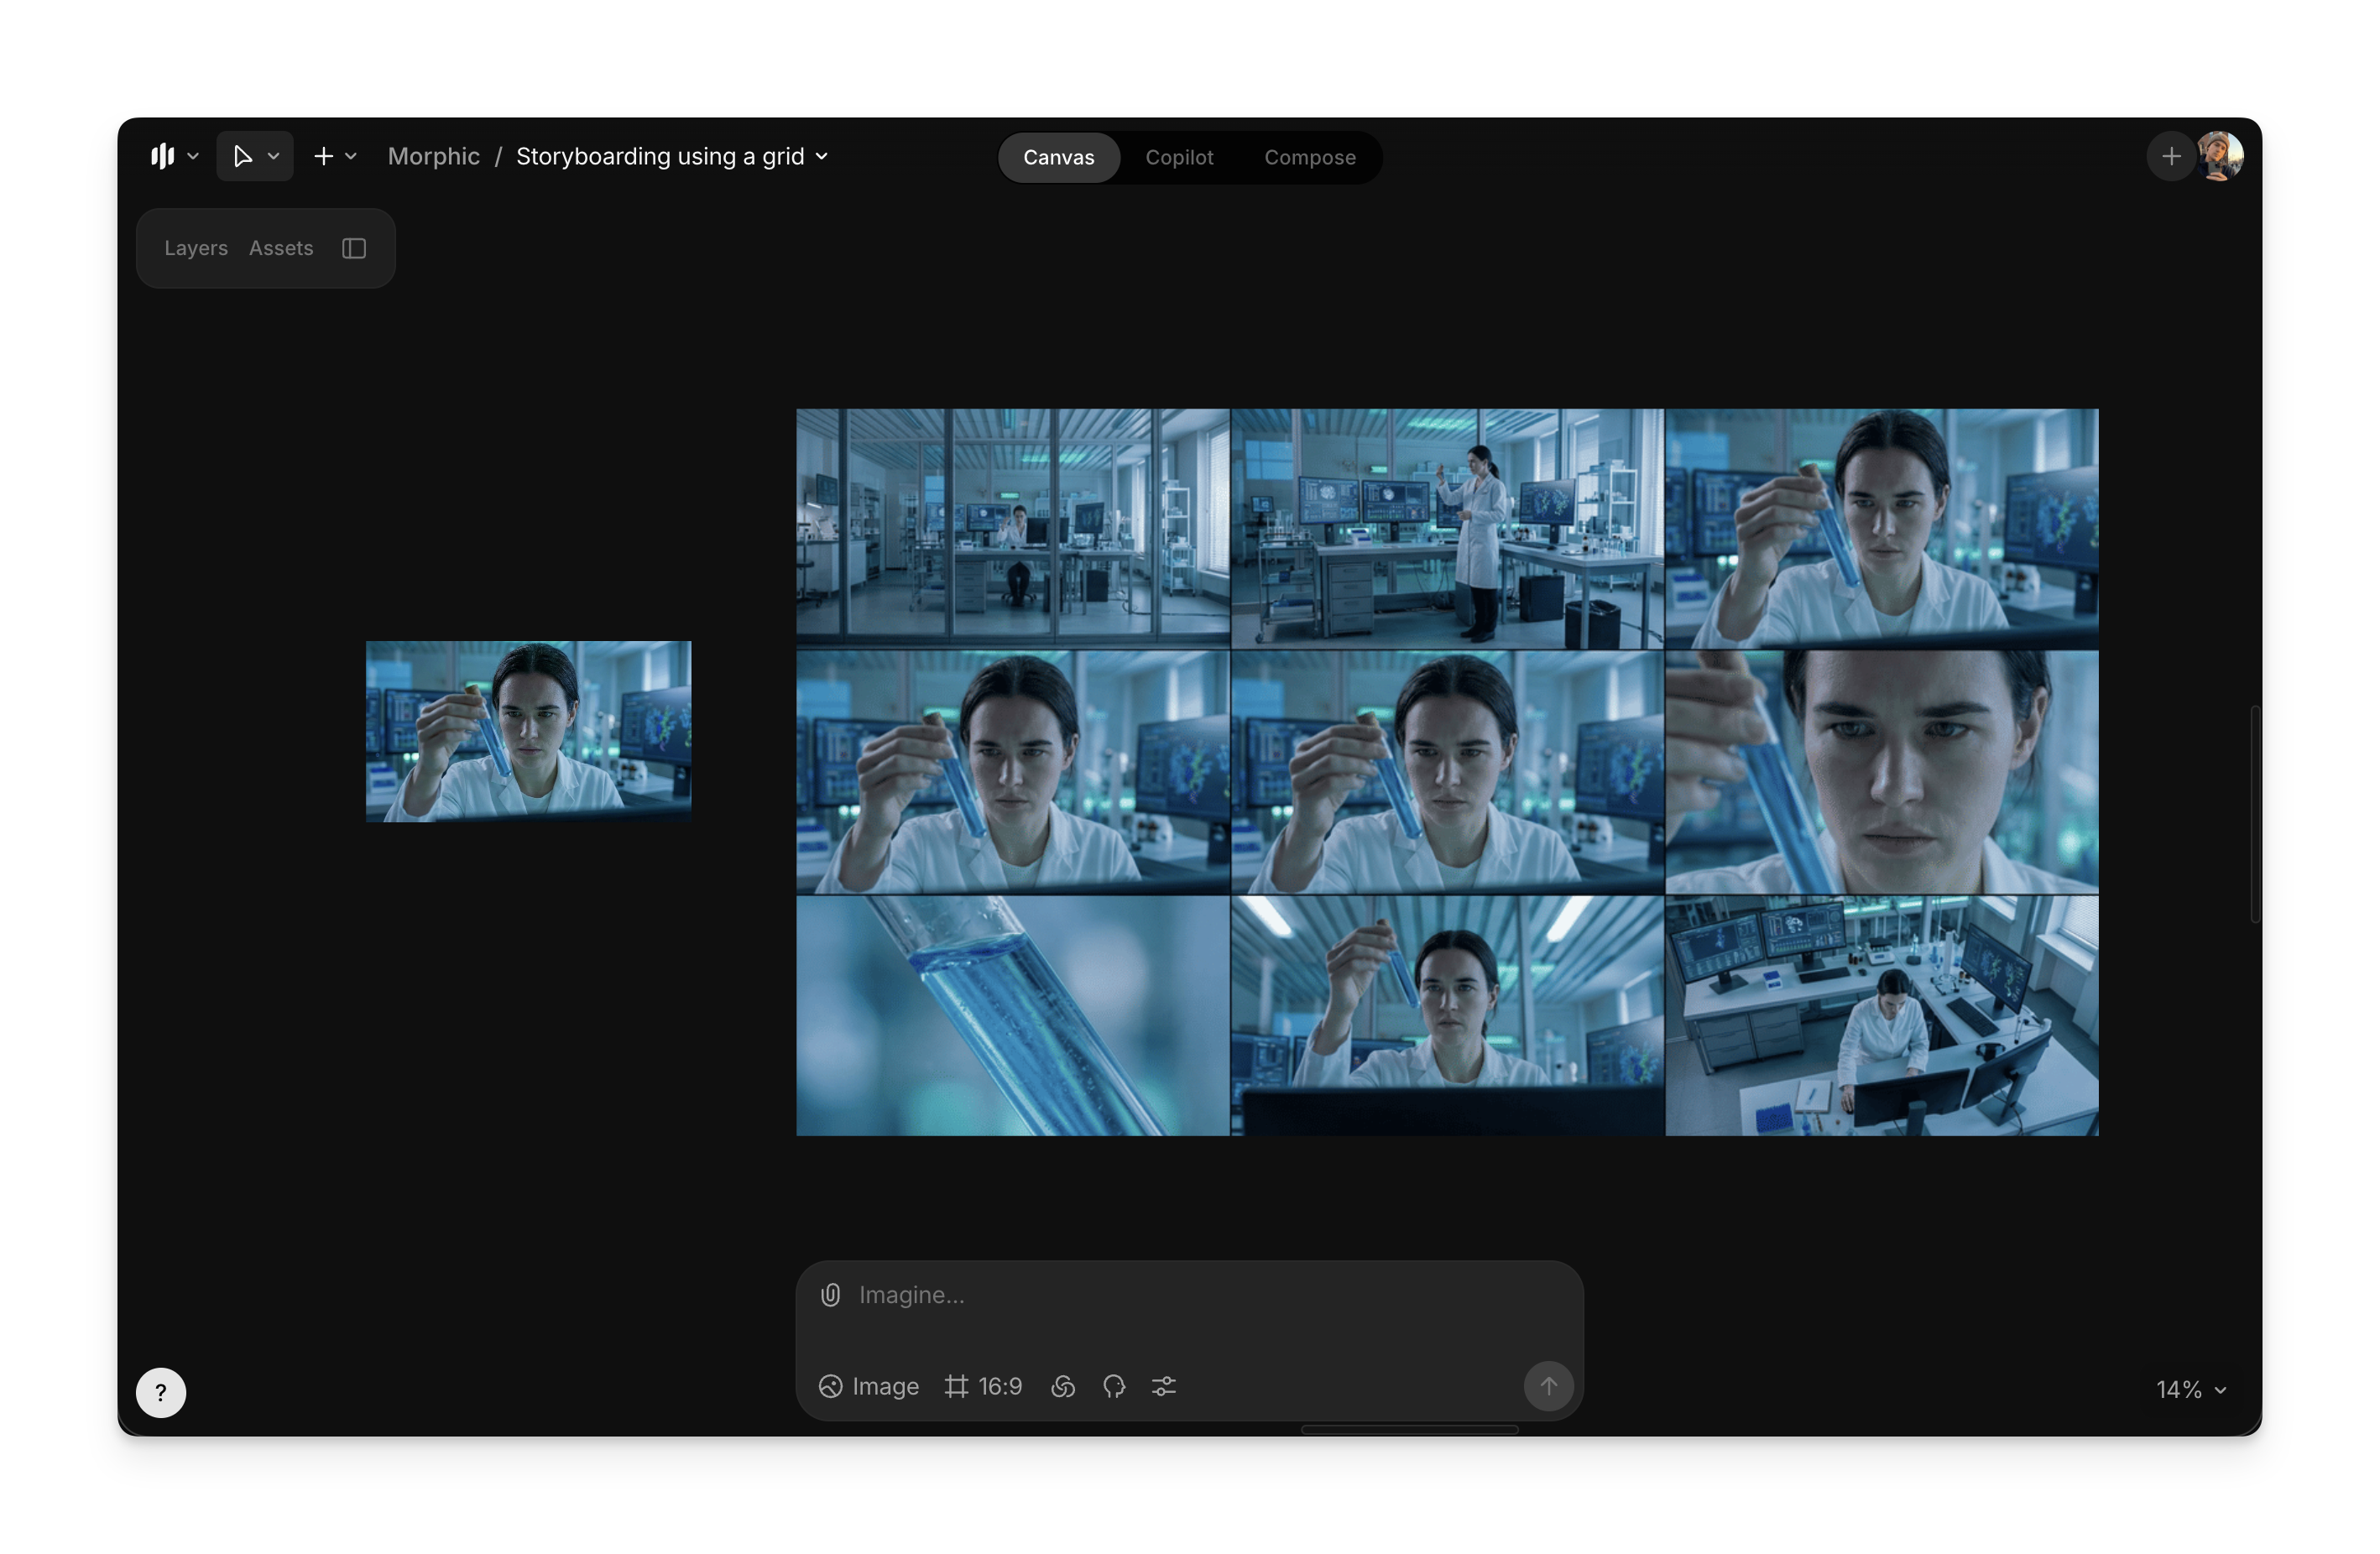Click the character head profile icon
Screen dimensions: 2380x1554
pos(1114,1386)
